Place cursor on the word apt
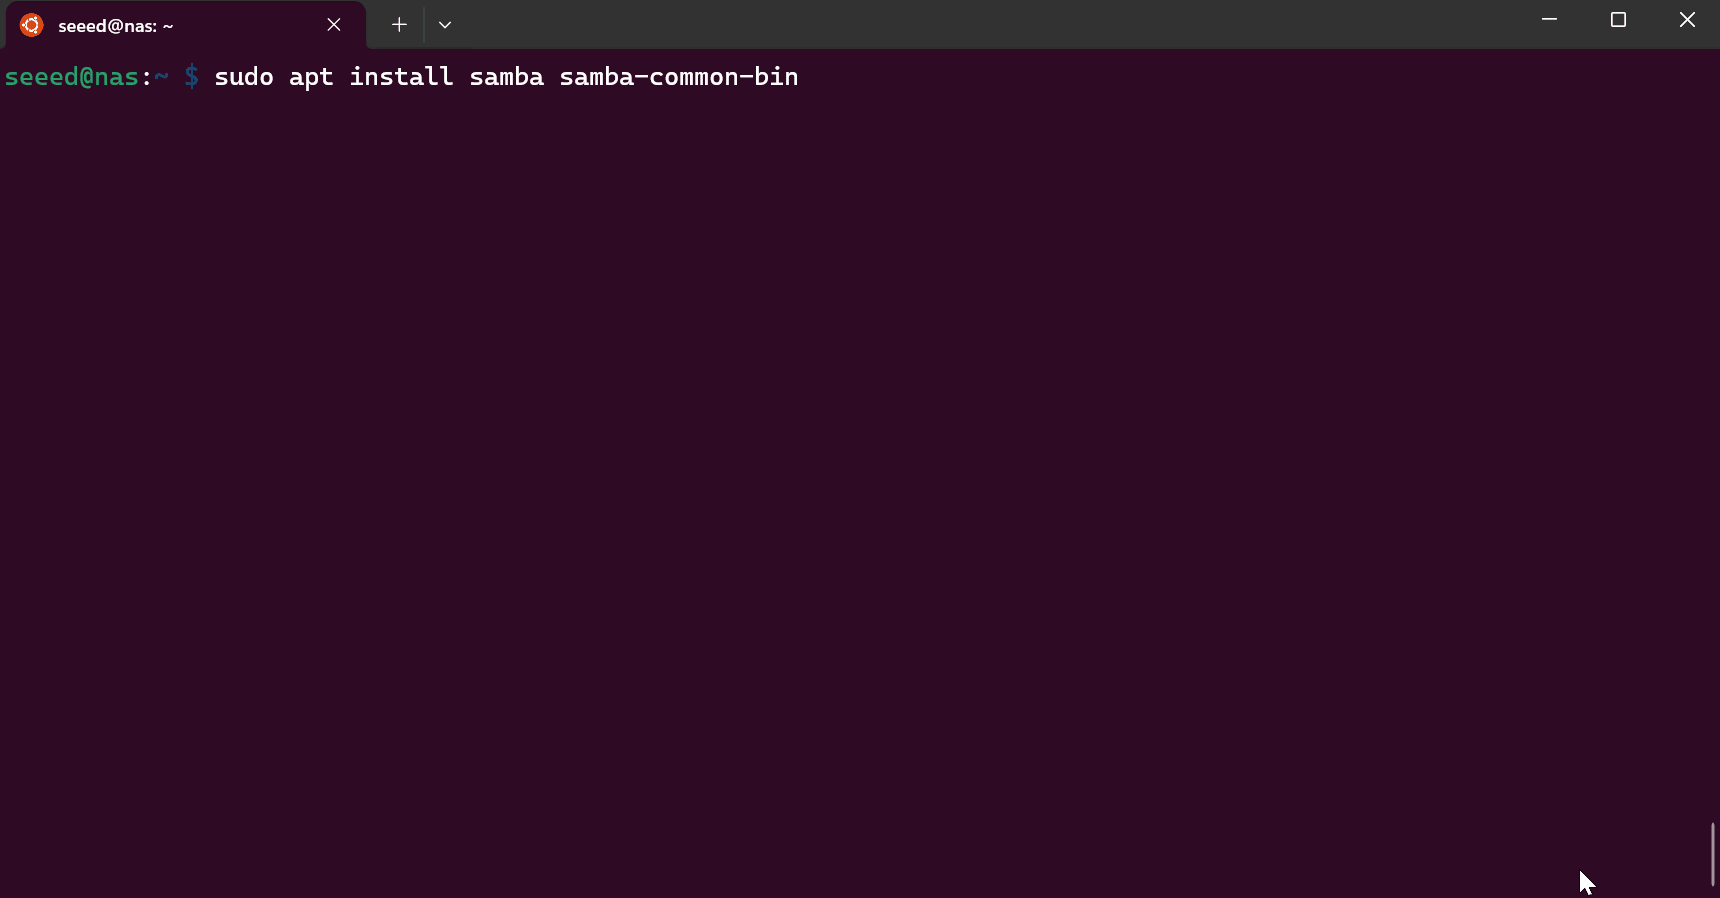This screenshot has width=1720, height=898. [x=311, y=78]
